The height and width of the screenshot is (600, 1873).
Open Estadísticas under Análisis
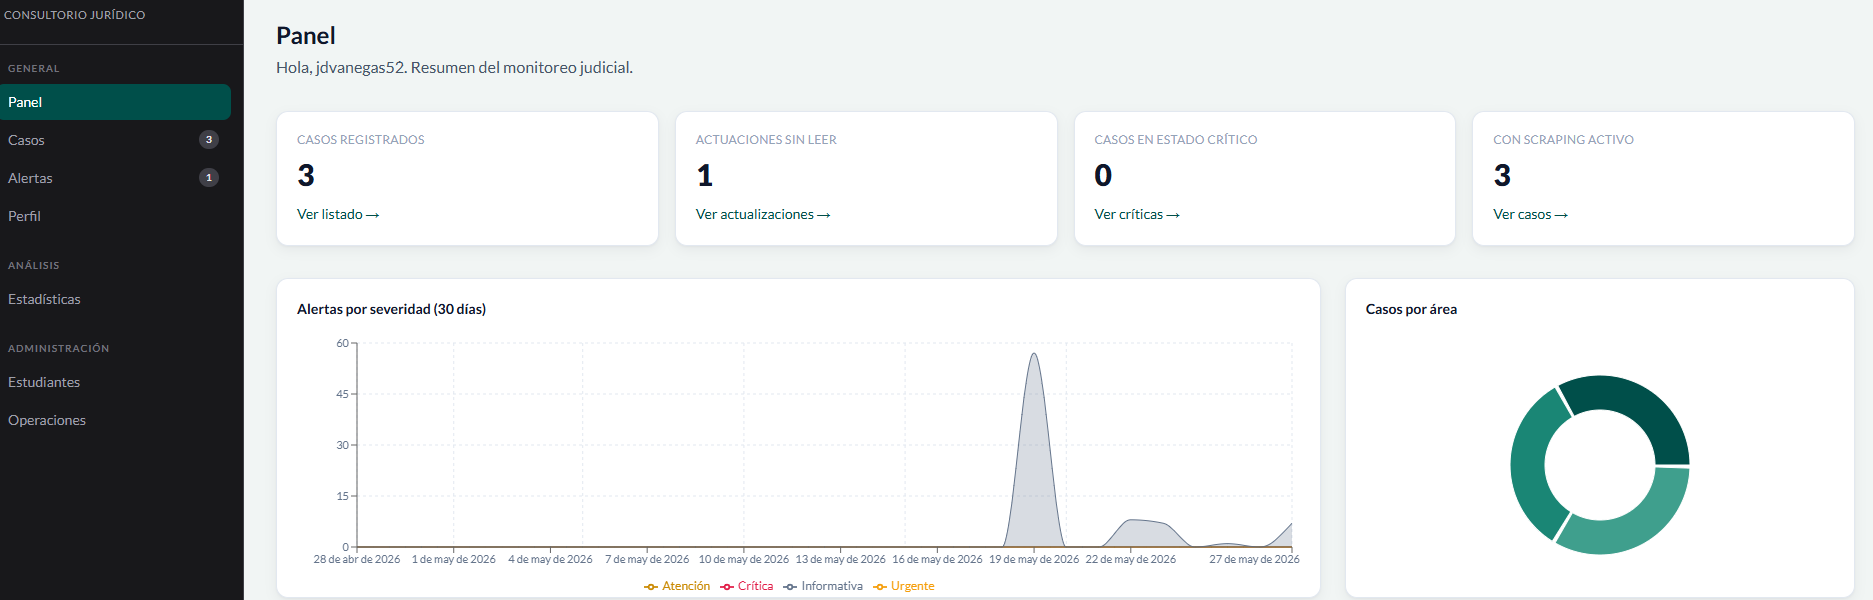coord(115,299)
